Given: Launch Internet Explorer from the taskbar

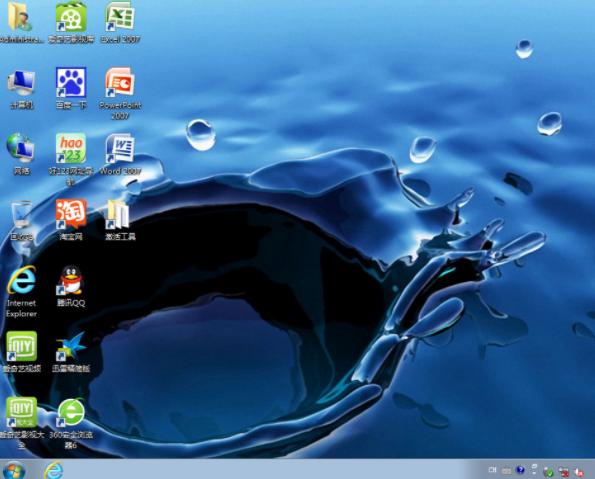Looking at the screenshot, I should point(54,470).
